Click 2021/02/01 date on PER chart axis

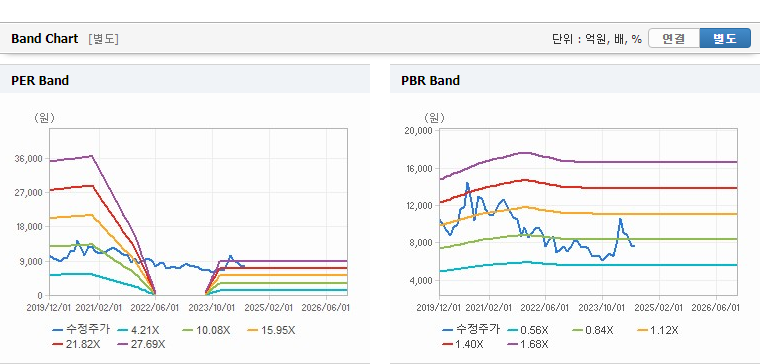pos(99,308)
